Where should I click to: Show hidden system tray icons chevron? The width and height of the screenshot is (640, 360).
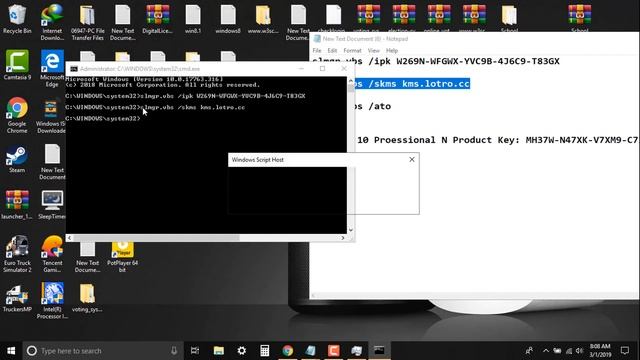[x=546, y=351]
